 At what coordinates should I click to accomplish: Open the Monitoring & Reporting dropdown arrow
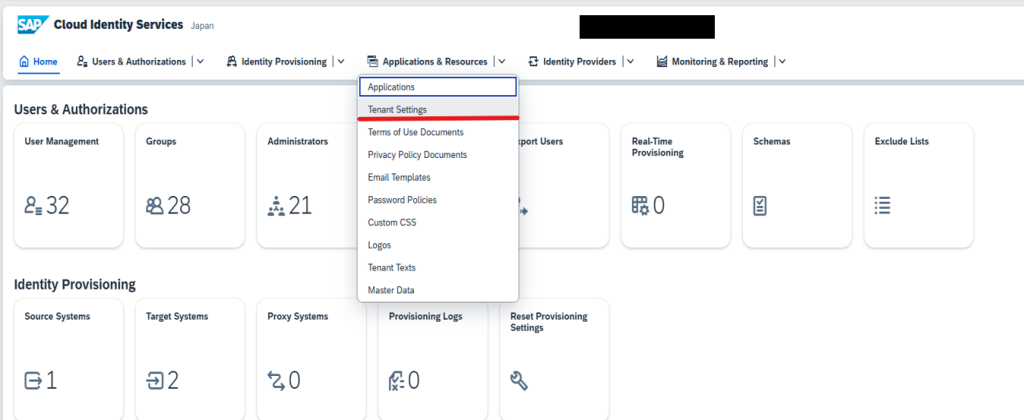coord(782,62)
